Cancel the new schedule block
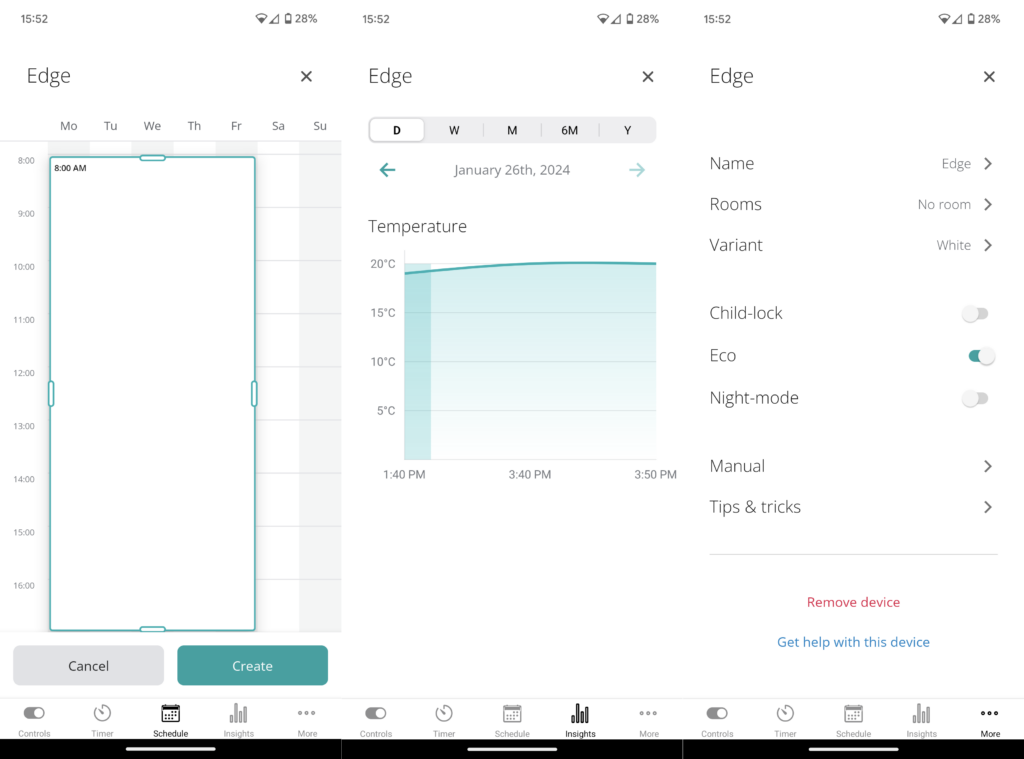The image size is (1024, 759). click(x=88, y=666)
